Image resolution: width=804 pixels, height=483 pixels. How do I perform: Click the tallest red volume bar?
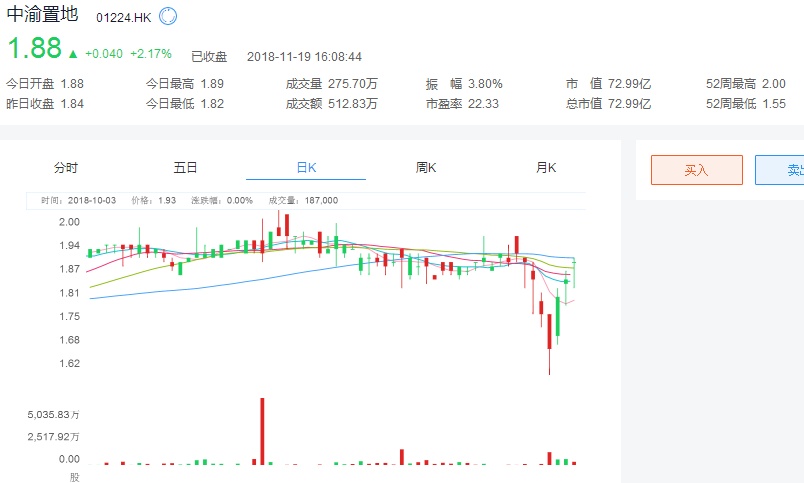coord(262,430)
